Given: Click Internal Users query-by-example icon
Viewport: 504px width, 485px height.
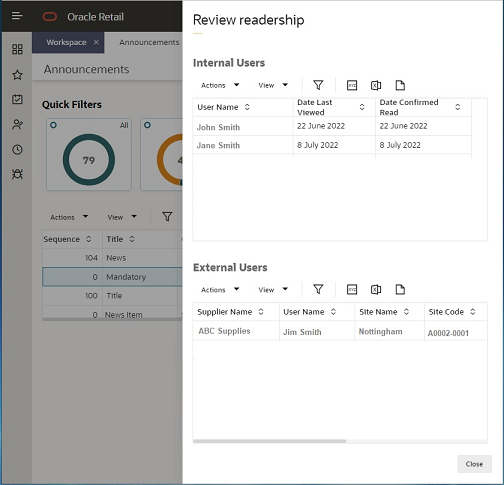Looking at the screenshot, I should point(352,85).
